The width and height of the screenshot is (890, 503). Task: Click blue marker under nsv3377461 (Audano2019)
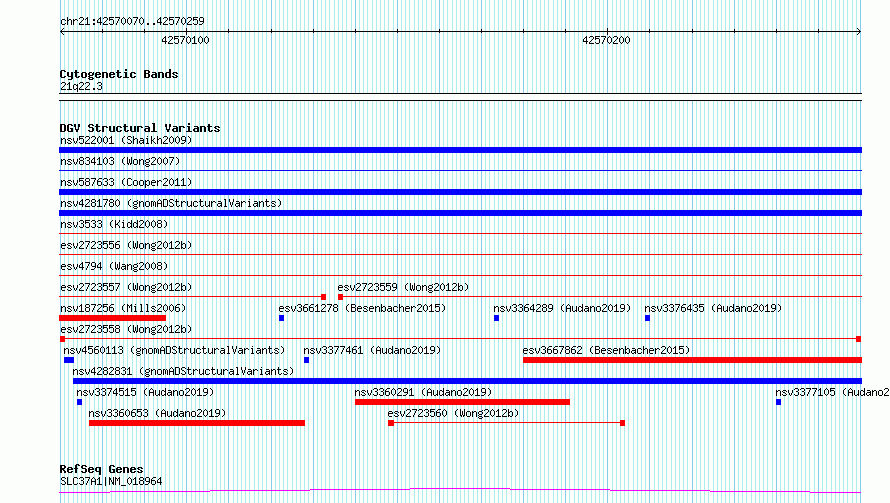tap(307, 360)
